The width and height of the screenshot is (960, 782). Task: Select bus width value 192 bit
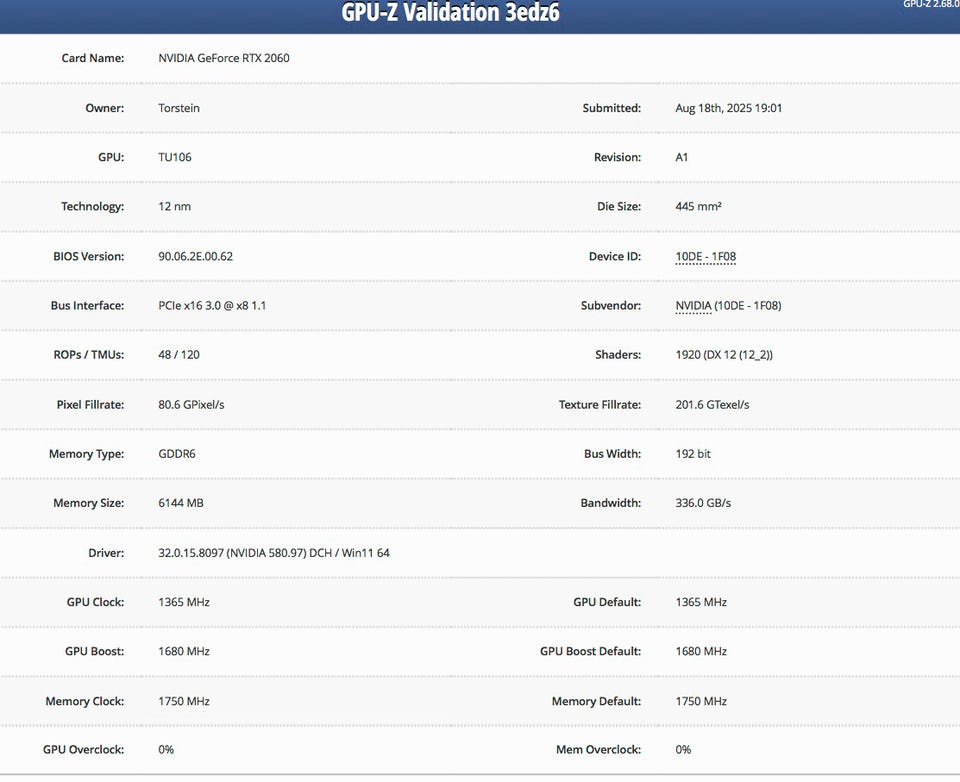click(x=693, y=454)
